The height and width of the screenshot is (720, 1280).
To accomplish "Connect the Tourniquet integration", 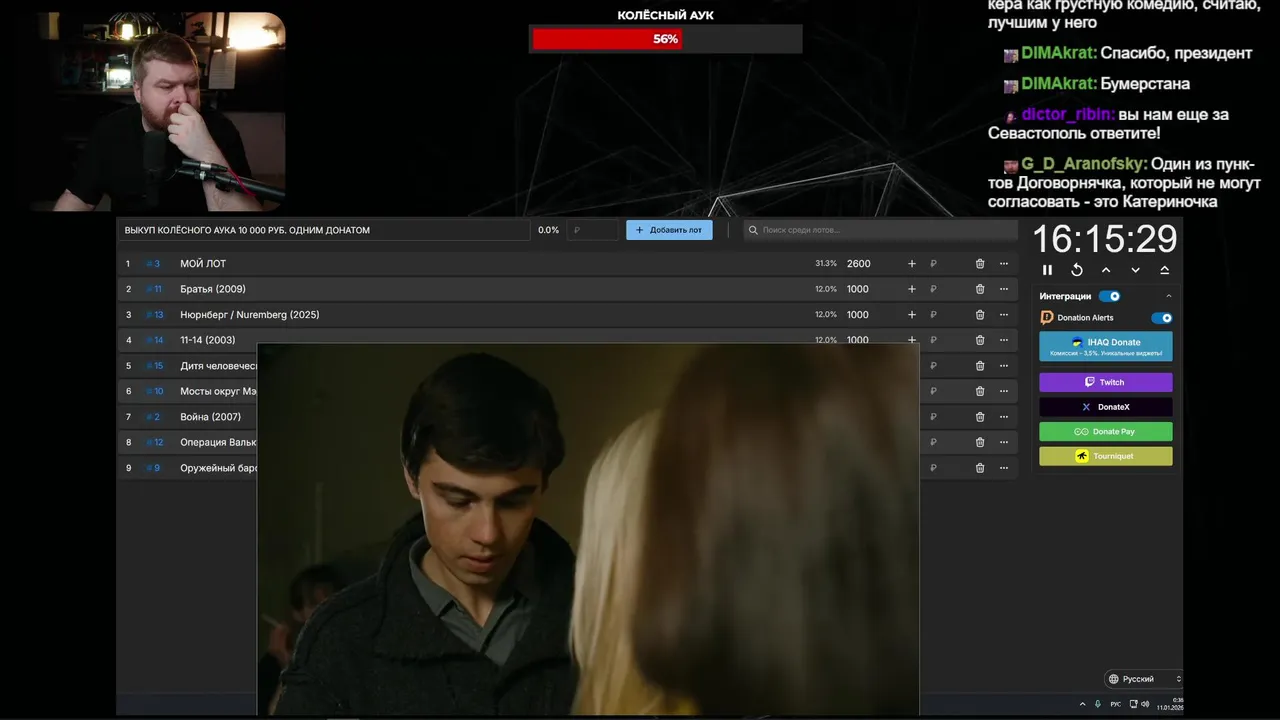I will click(1106, 456).
